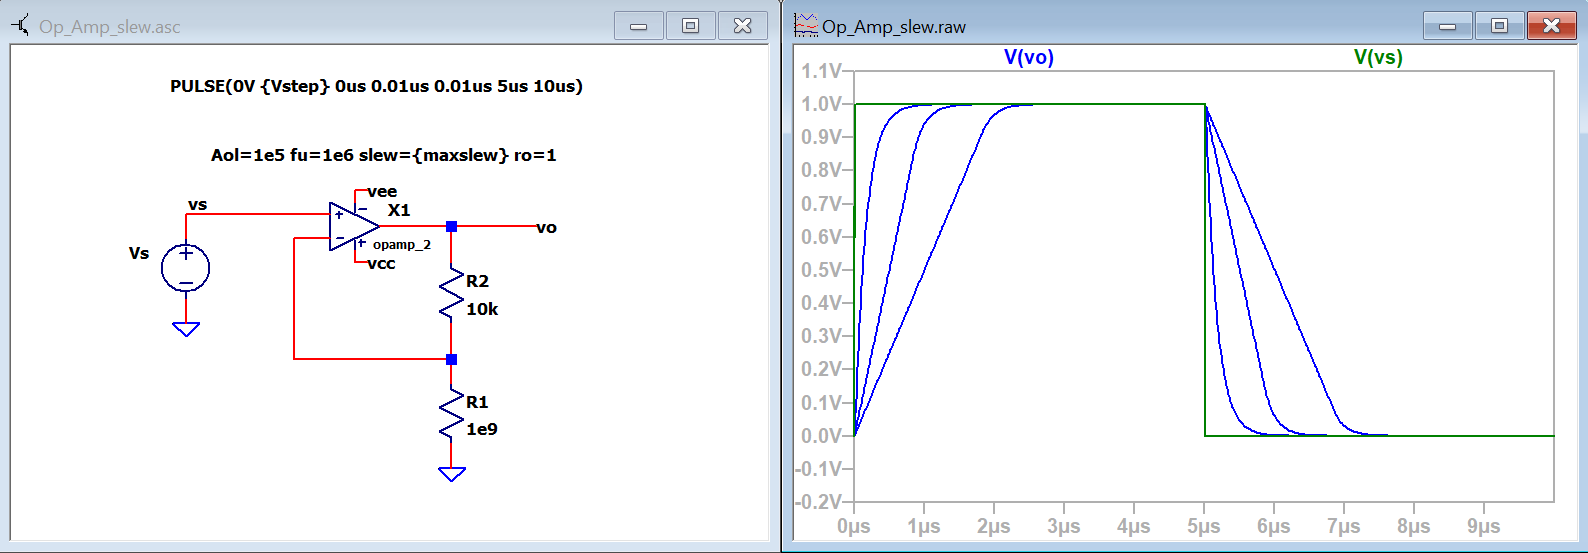
Task: Click the Aol=1e5 op-amp parameter text
Action: pos(383,155)
